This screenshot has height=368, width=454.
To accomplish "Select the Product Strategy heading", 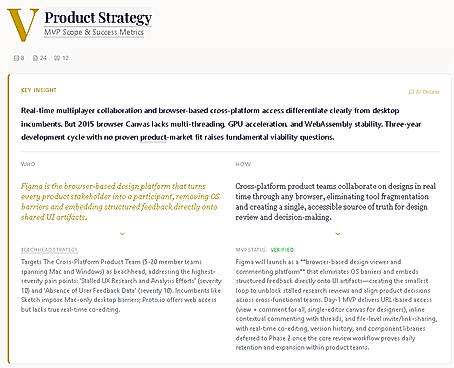I will click(x=98, y=18).
